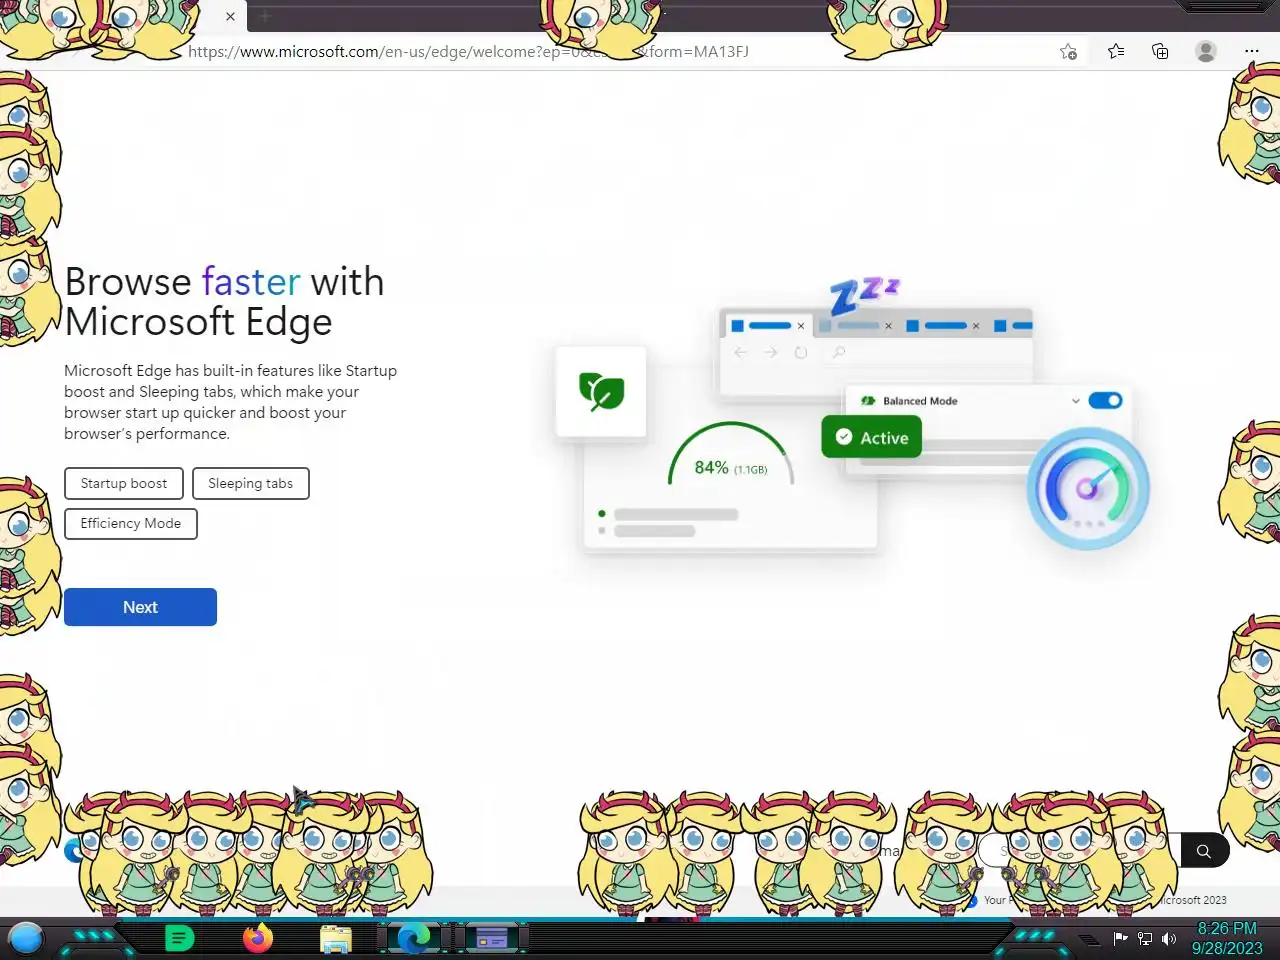Open the Favorites list icon
Image resolution: width=1280 pixels, height=960 pixels.
(1116, 51)
